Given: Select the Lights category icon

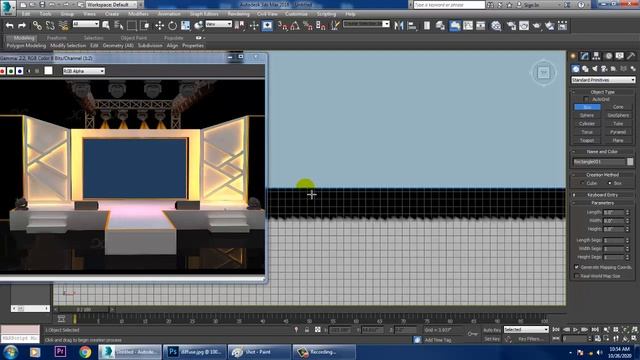Looking at the screenshot, I should click(595, 69).
